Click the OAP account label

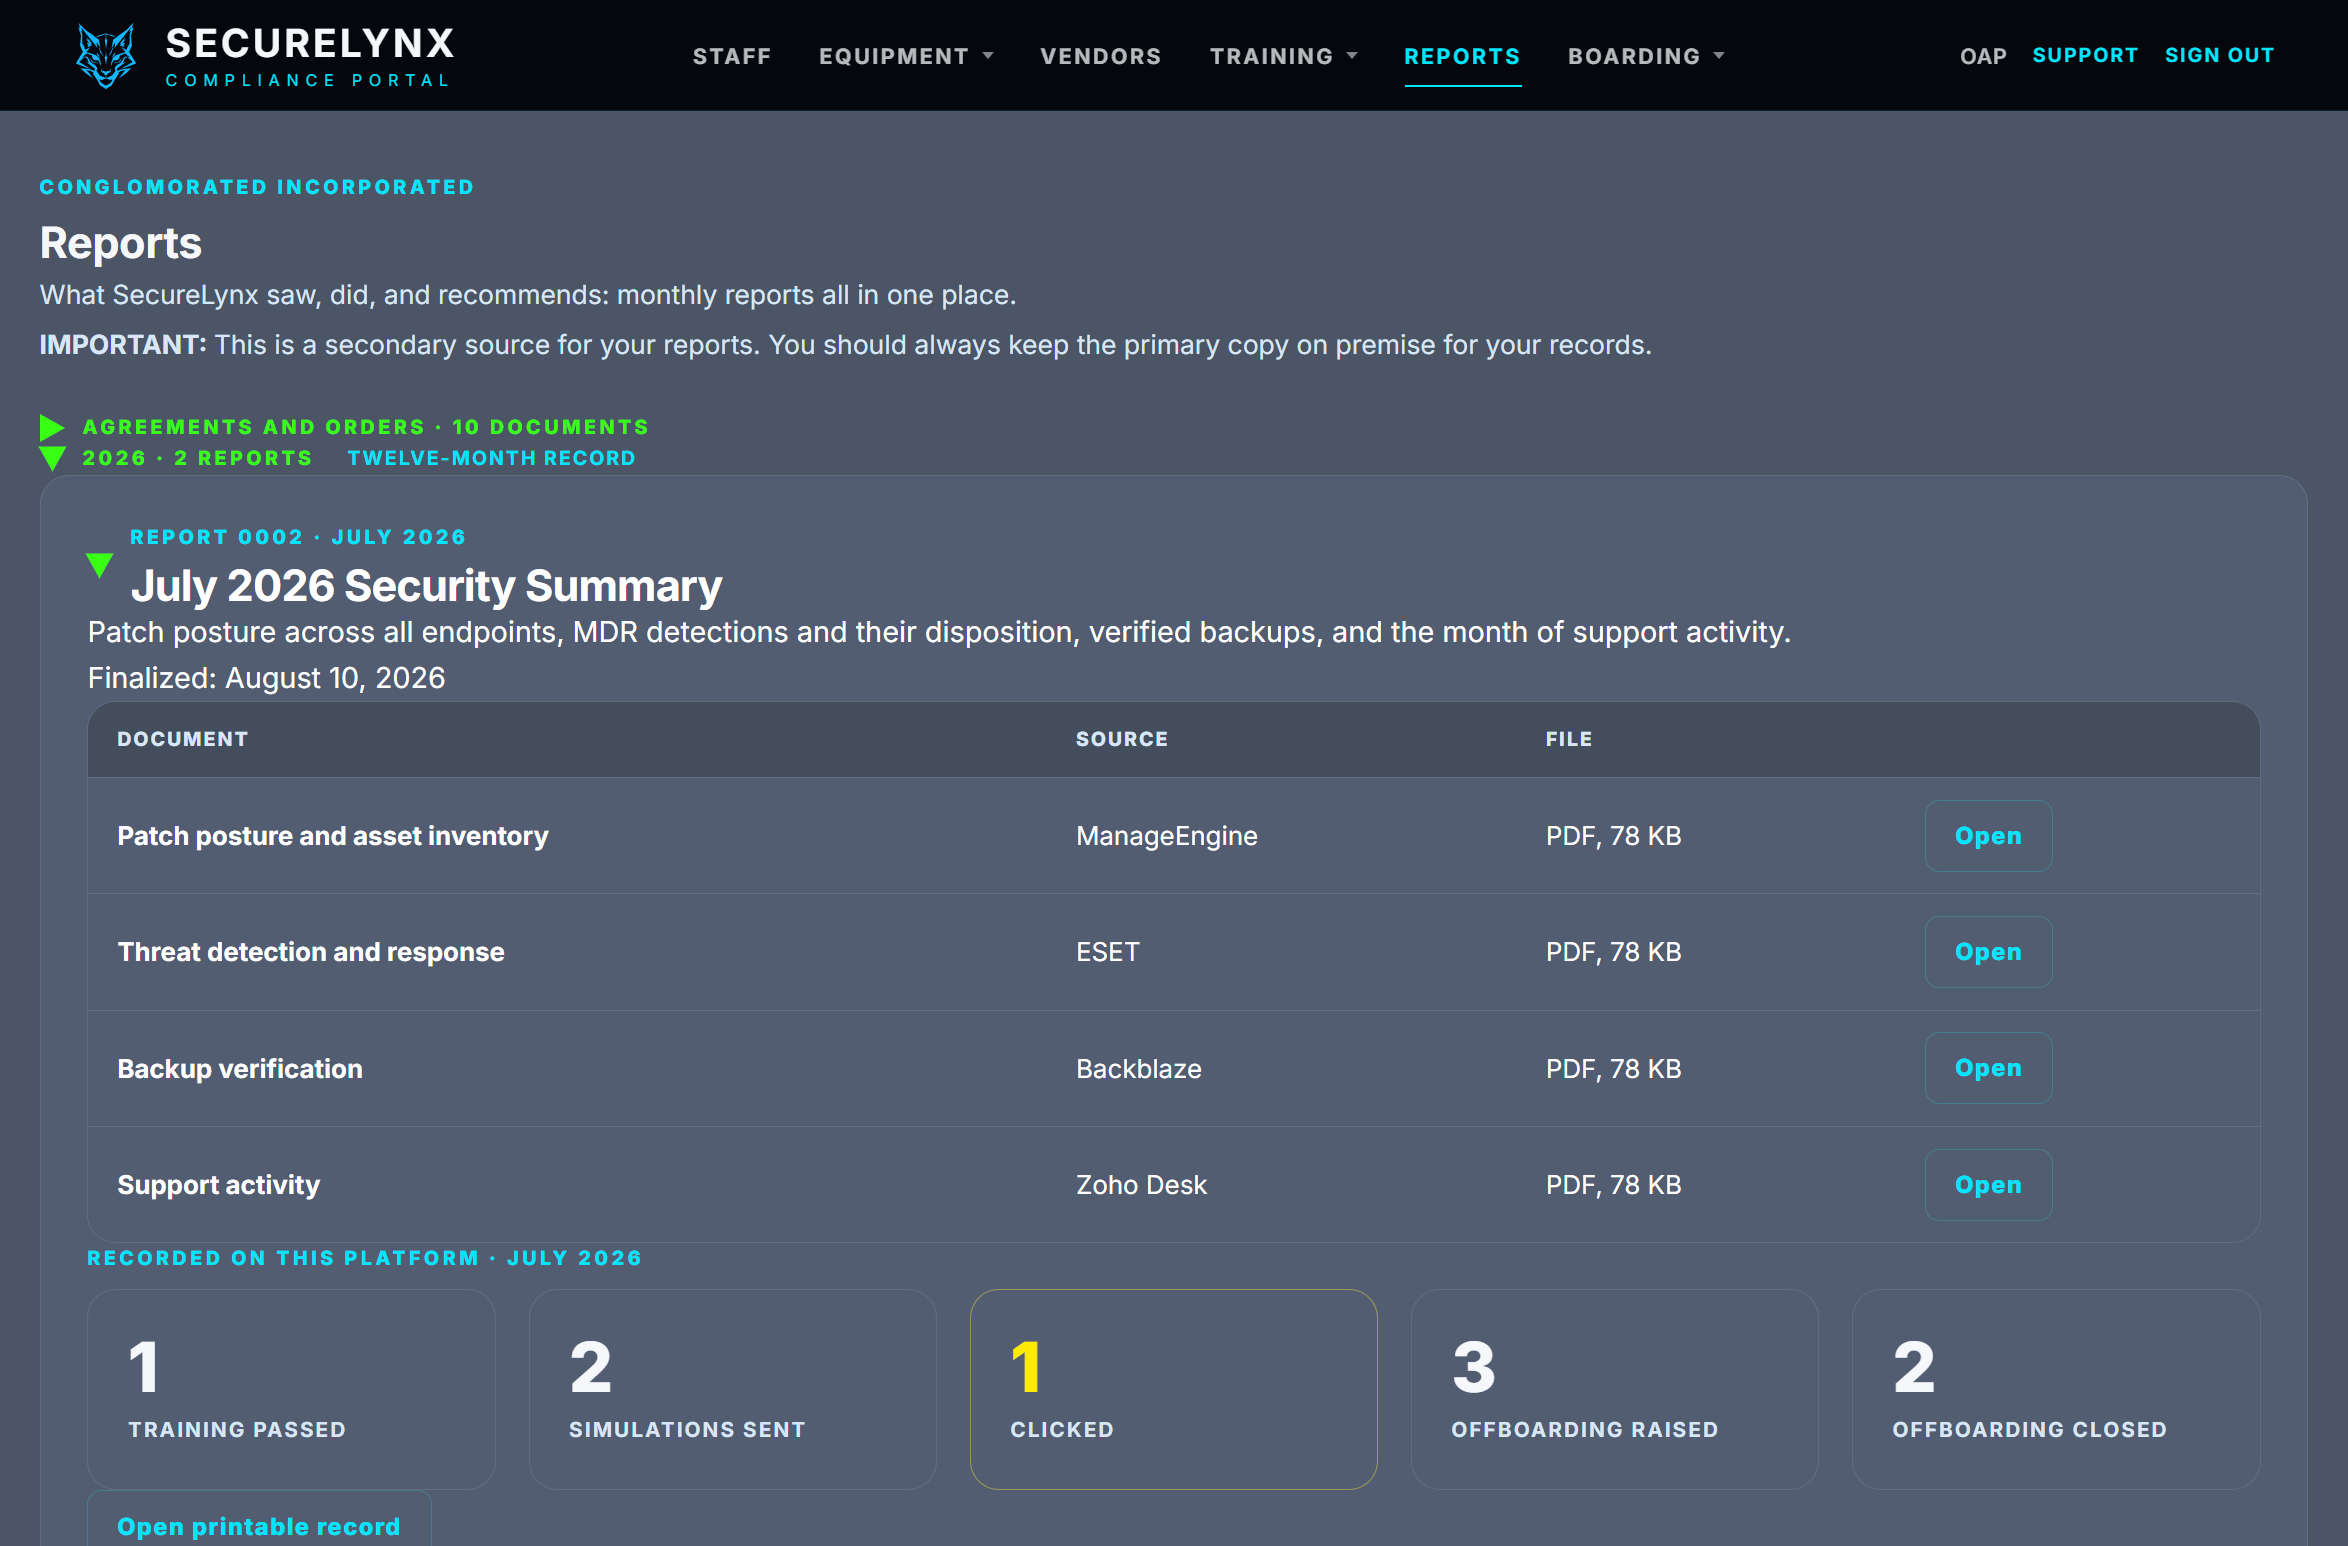1983,56
